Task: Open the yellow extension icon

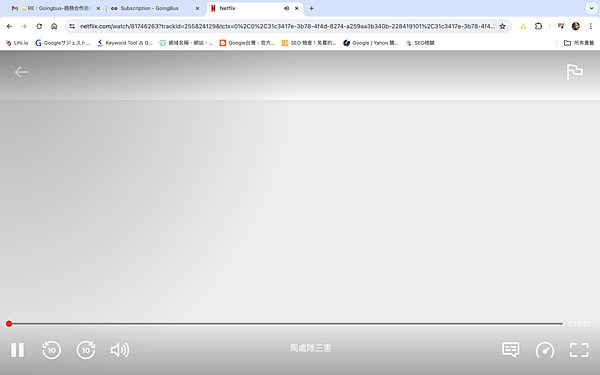Action: (x=523, y=26)
